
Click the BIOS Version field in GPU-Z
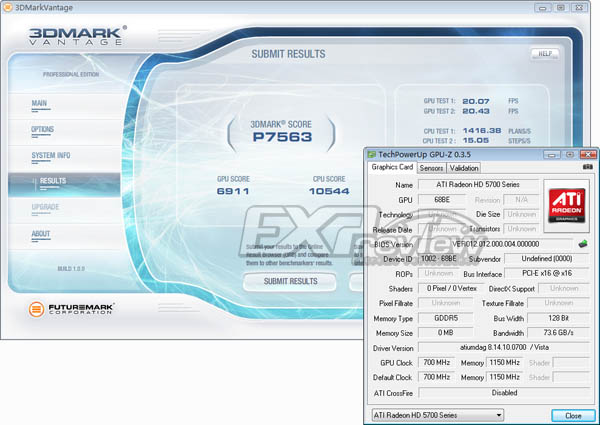click(496, 244)
